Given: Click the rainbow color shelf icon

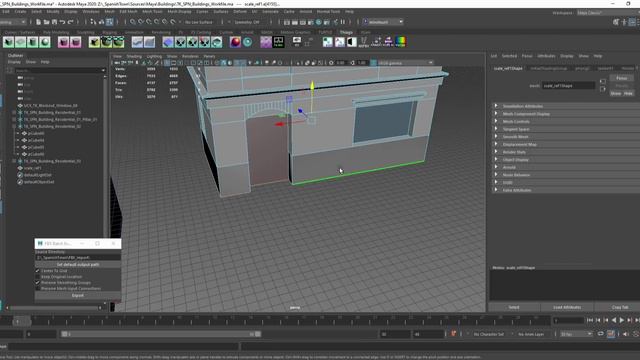Looking at the screenshot, I should tap(401, 42).
